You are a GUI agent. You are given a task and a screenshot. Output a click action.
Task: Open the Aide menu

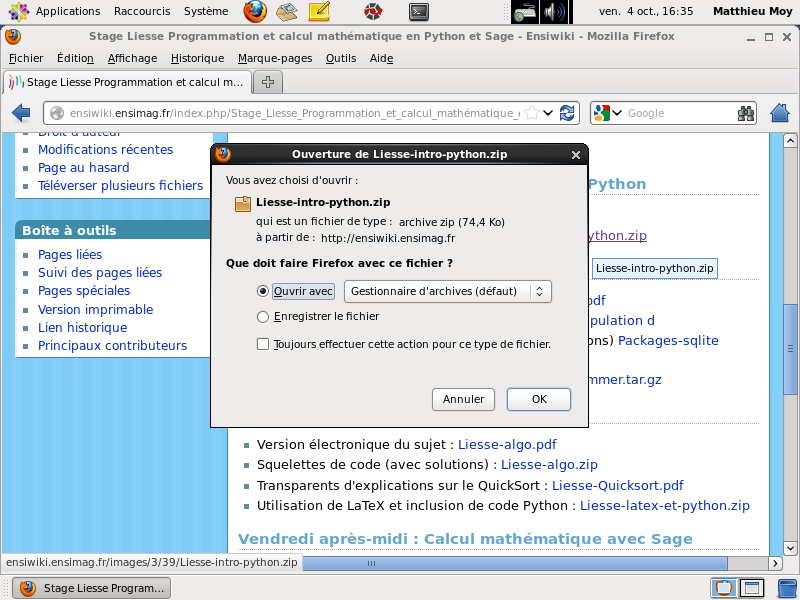pos(381,58)
